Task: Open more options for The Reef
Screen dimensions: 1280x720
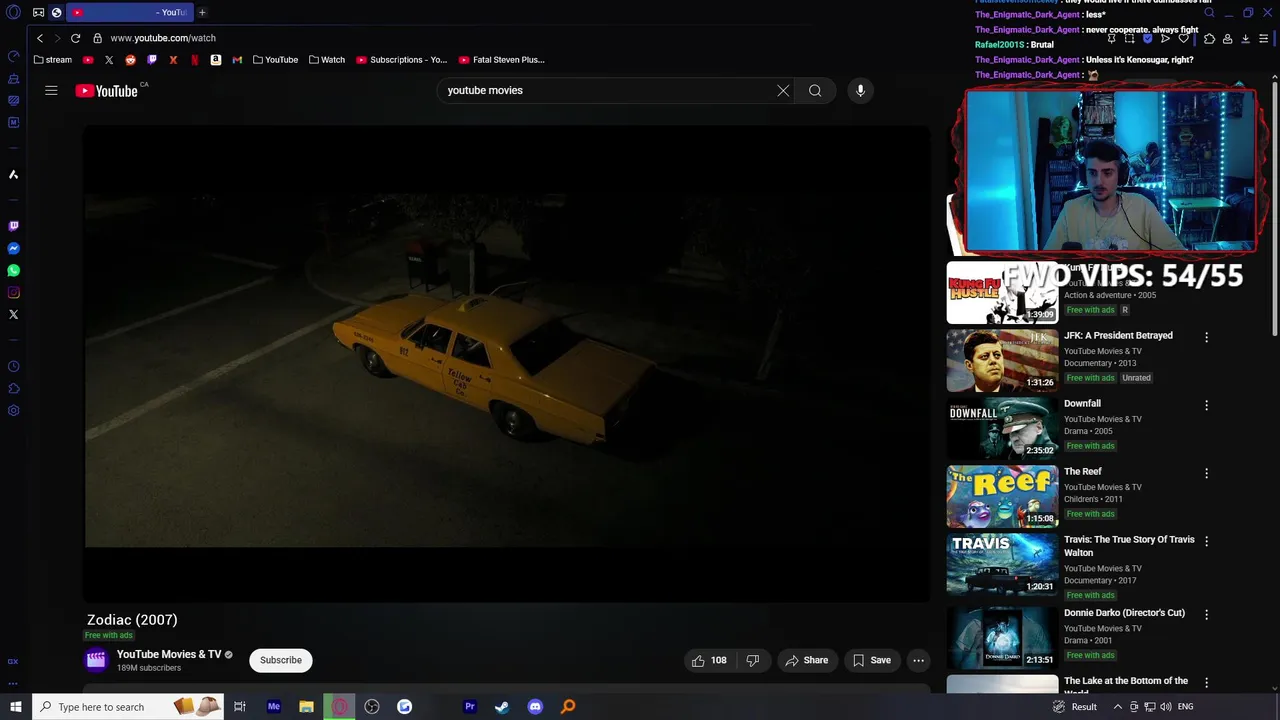Action: coord(1206,473)
